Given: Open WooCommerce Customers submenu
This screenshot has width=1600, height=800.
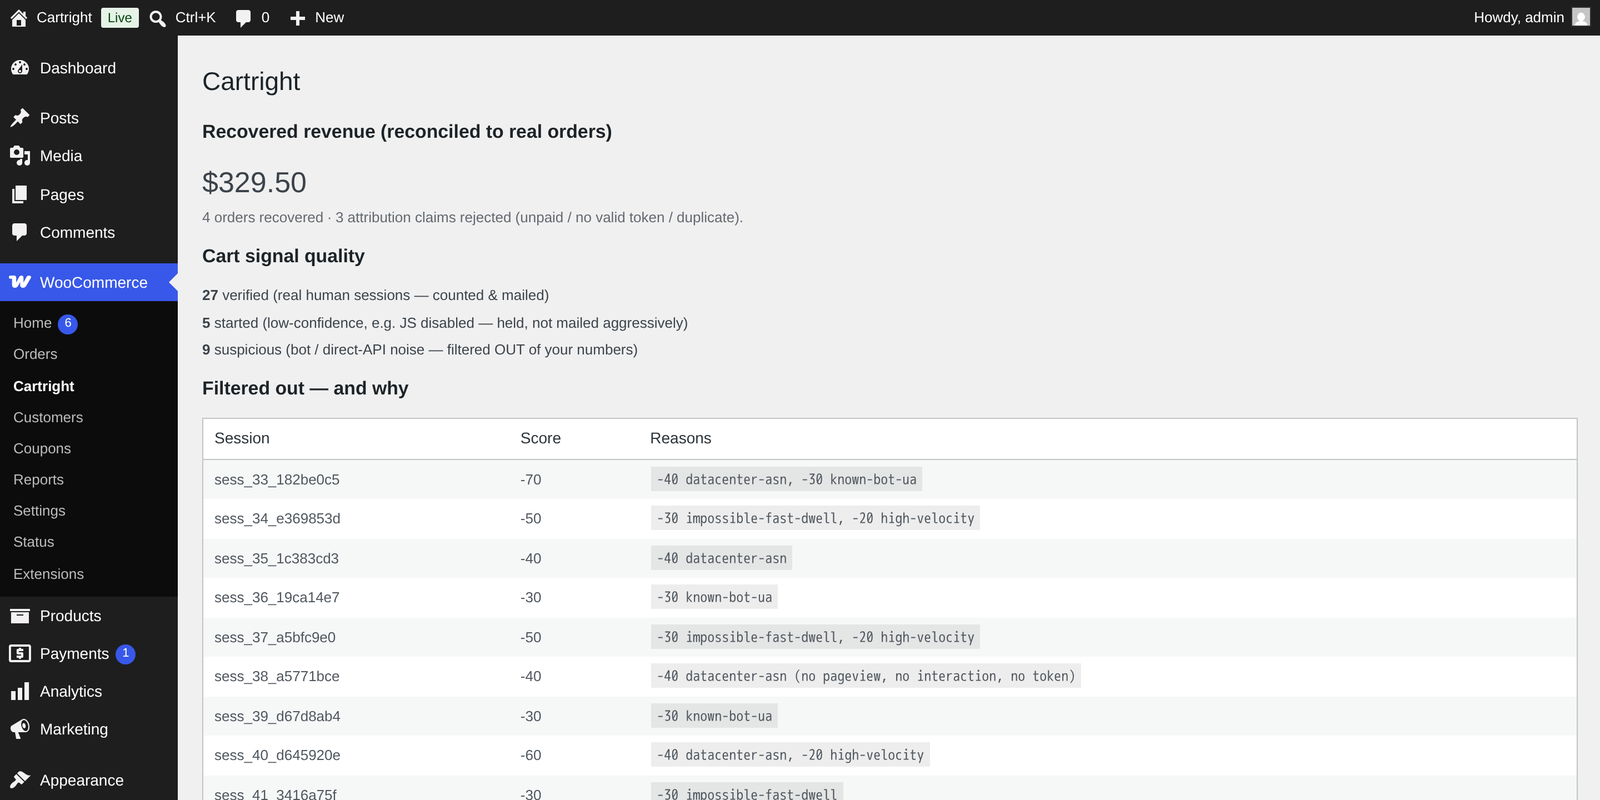Looking at the screenshot, I should click(48, 417).
